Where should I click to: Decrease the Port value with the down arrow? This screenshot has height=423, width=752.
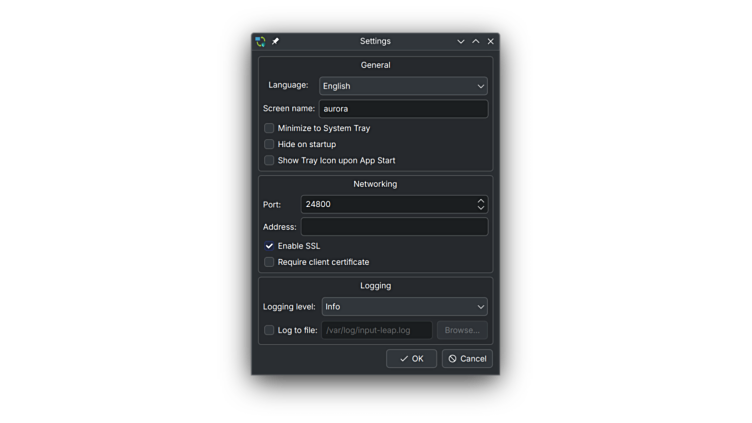(x=481, y=208)
